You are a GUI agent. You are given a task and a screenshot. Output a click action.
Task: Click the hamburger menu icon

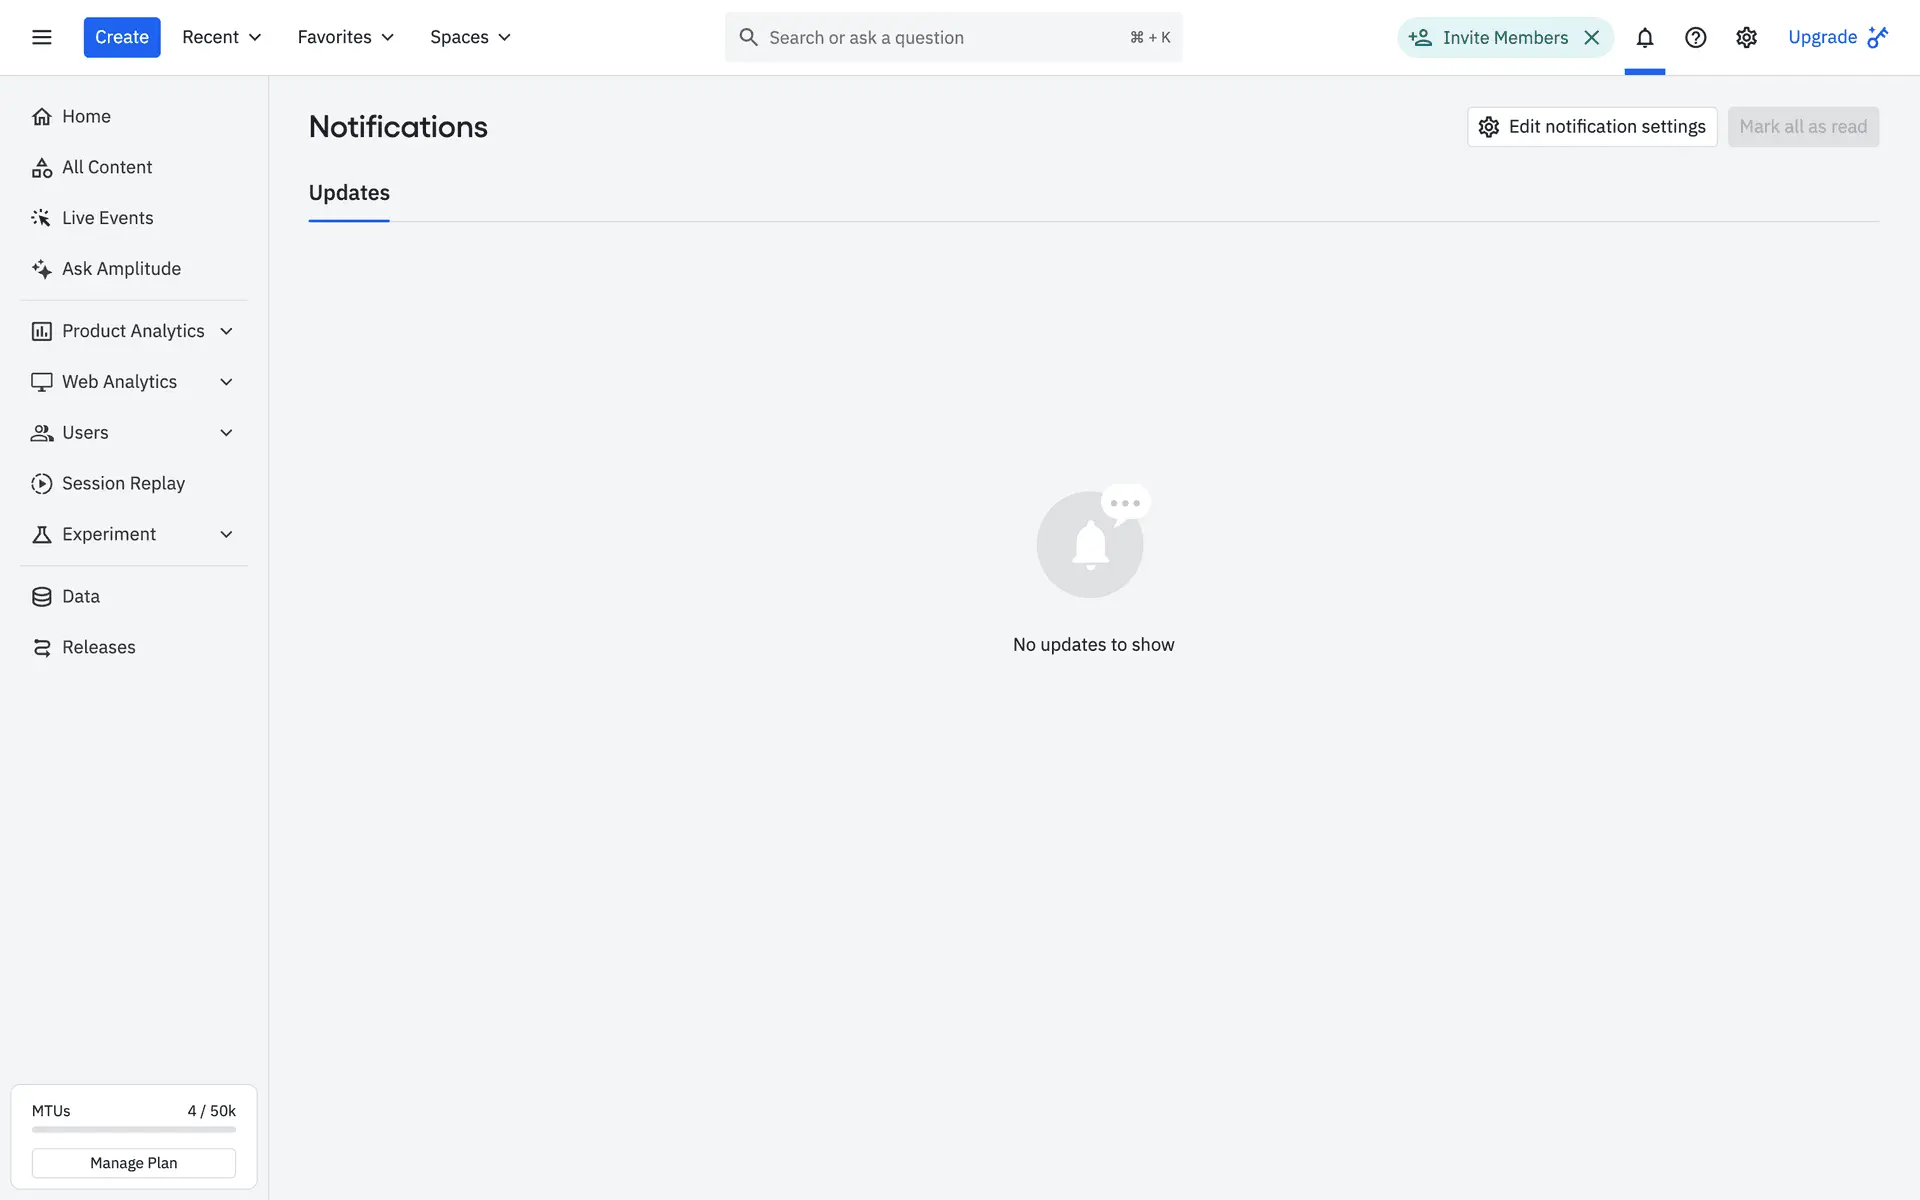pyautogui.click(x=41, y=37)
